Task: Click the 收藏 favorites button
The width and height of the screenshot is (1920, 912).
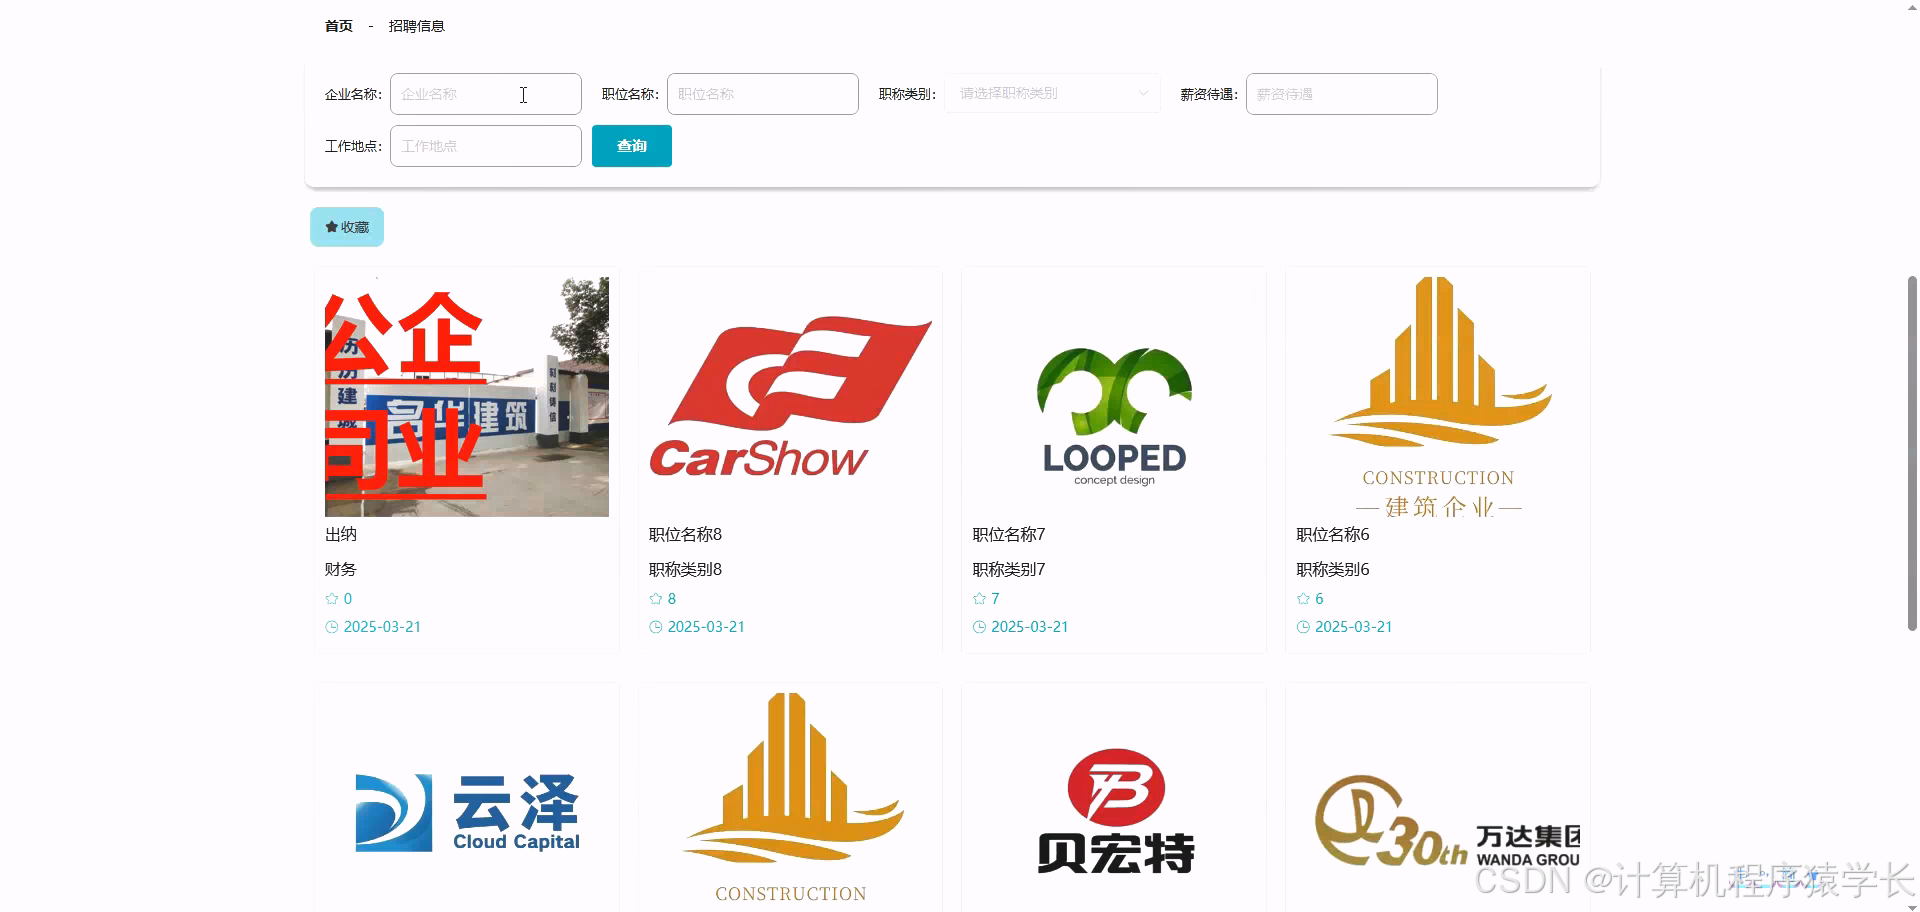Action: click(x=346, y=227)
